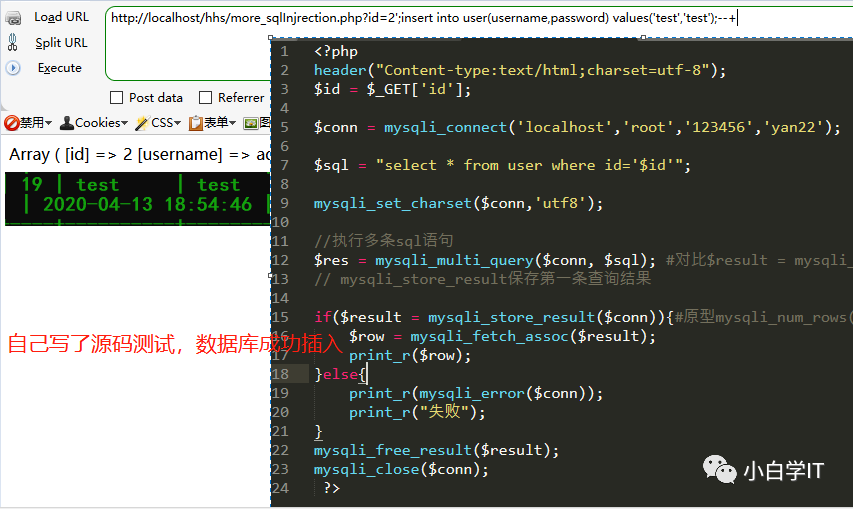The height and width of the screenshot is (509, 853).
Task: Click the "'utf8'" string on line 9
Action: 563,203
